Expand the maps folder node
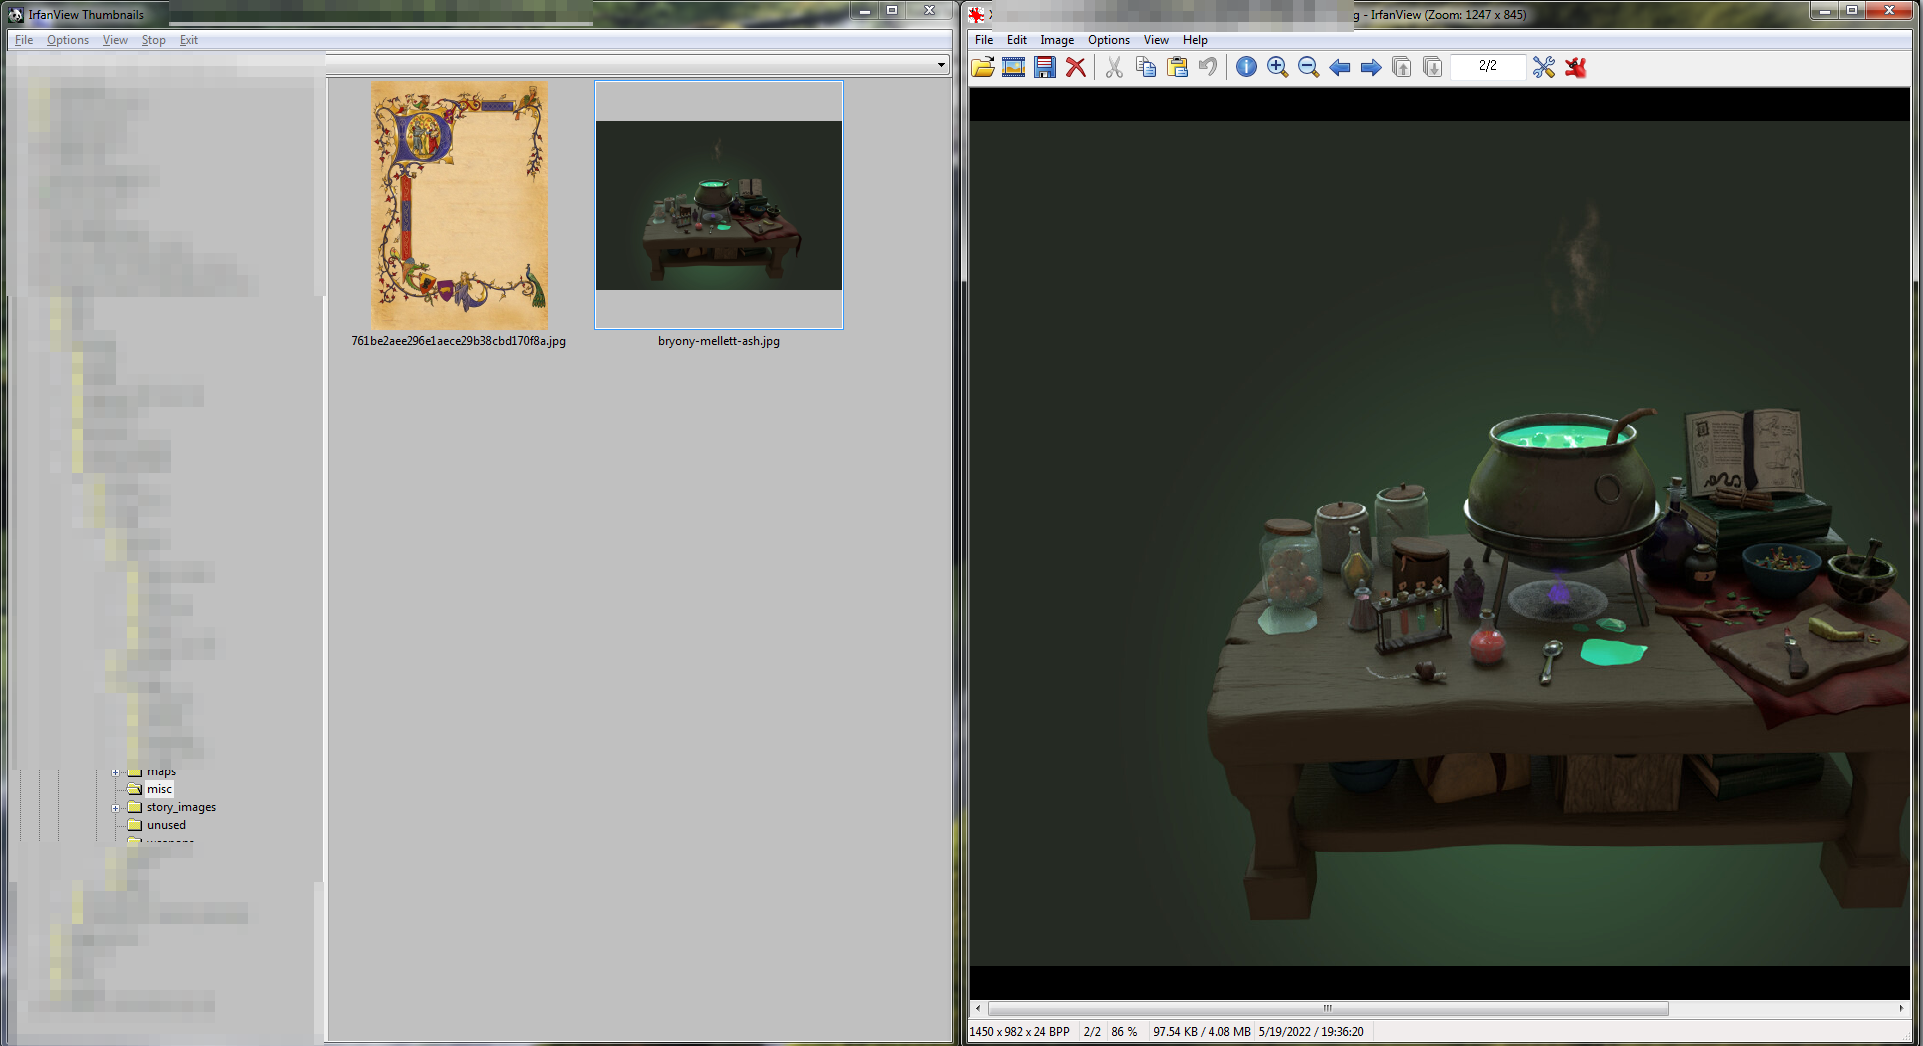This screenshot has width=1923, height=1046. [115, 772]
